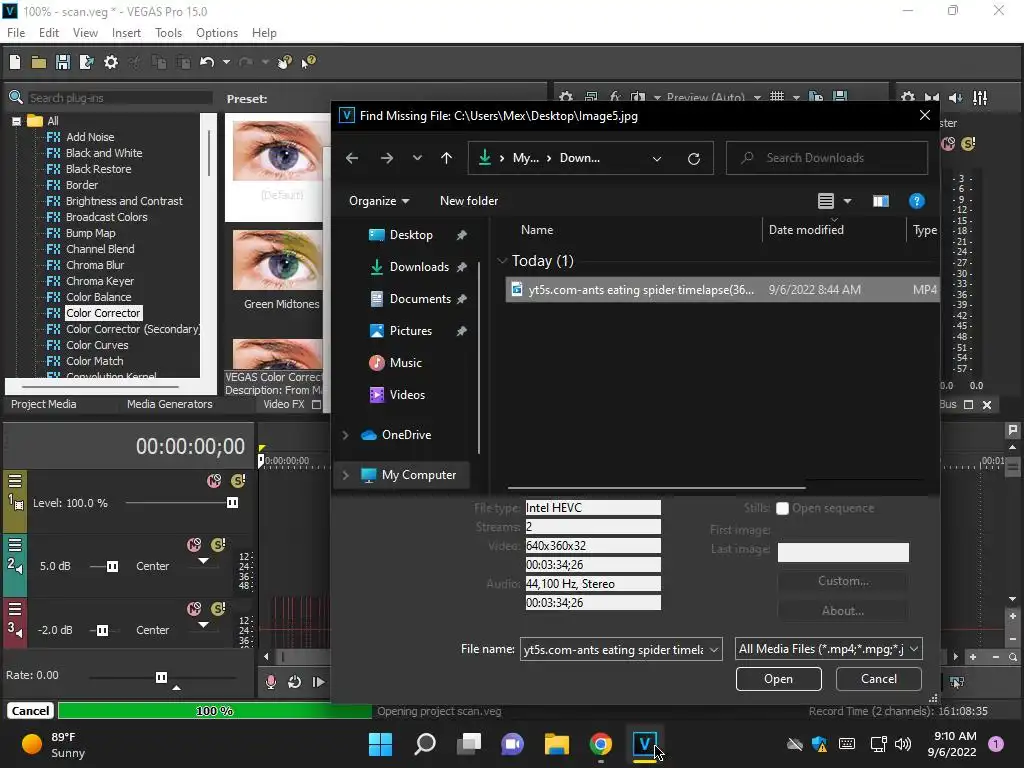
Task: Click the Windows Start button
Action: [x=380, y=744]
